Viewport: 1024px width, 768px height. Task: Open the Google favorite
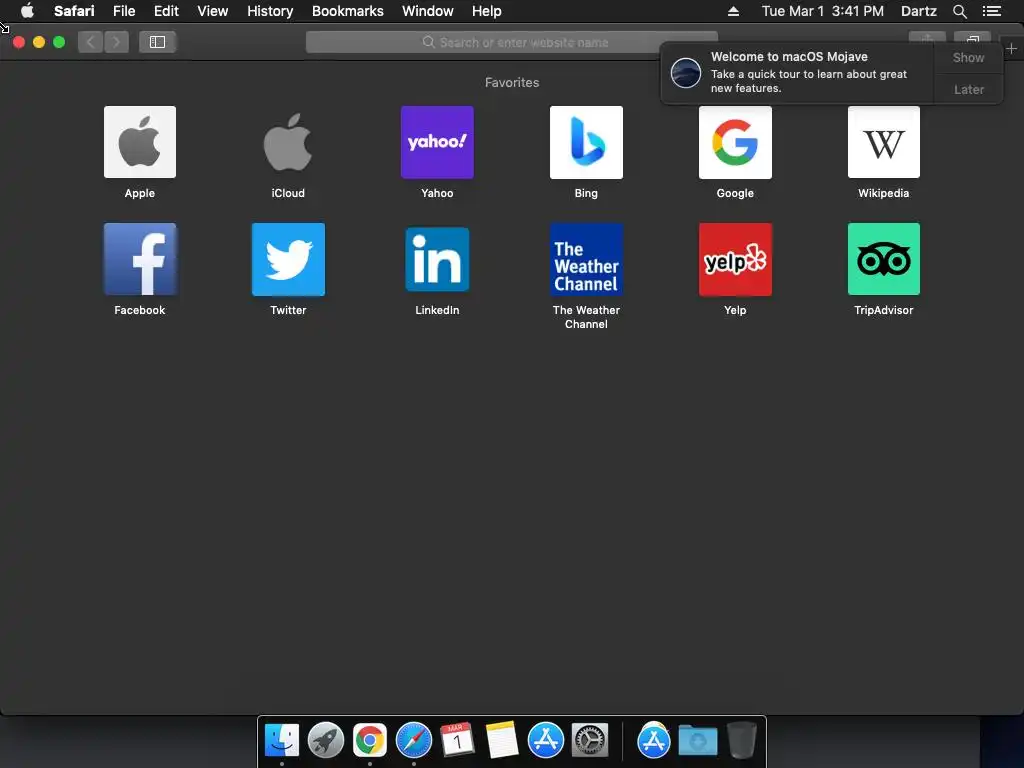pyautogui.click(x=735, y=142)
